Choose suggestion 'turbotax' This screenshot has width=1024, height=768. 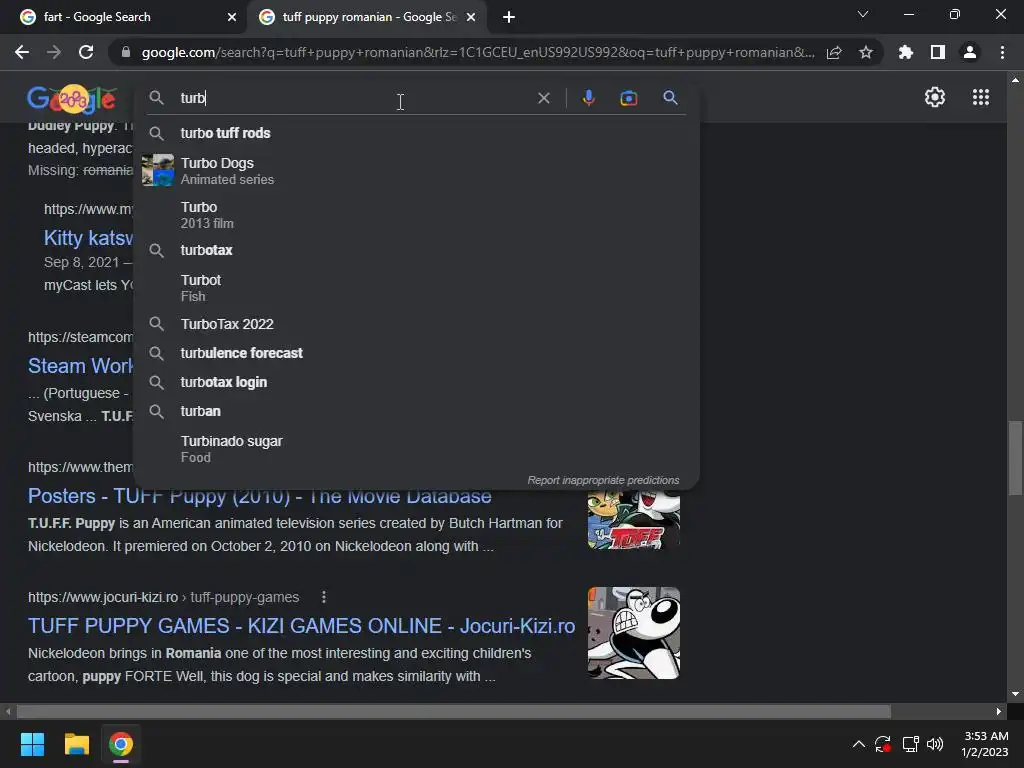(416, 250)
